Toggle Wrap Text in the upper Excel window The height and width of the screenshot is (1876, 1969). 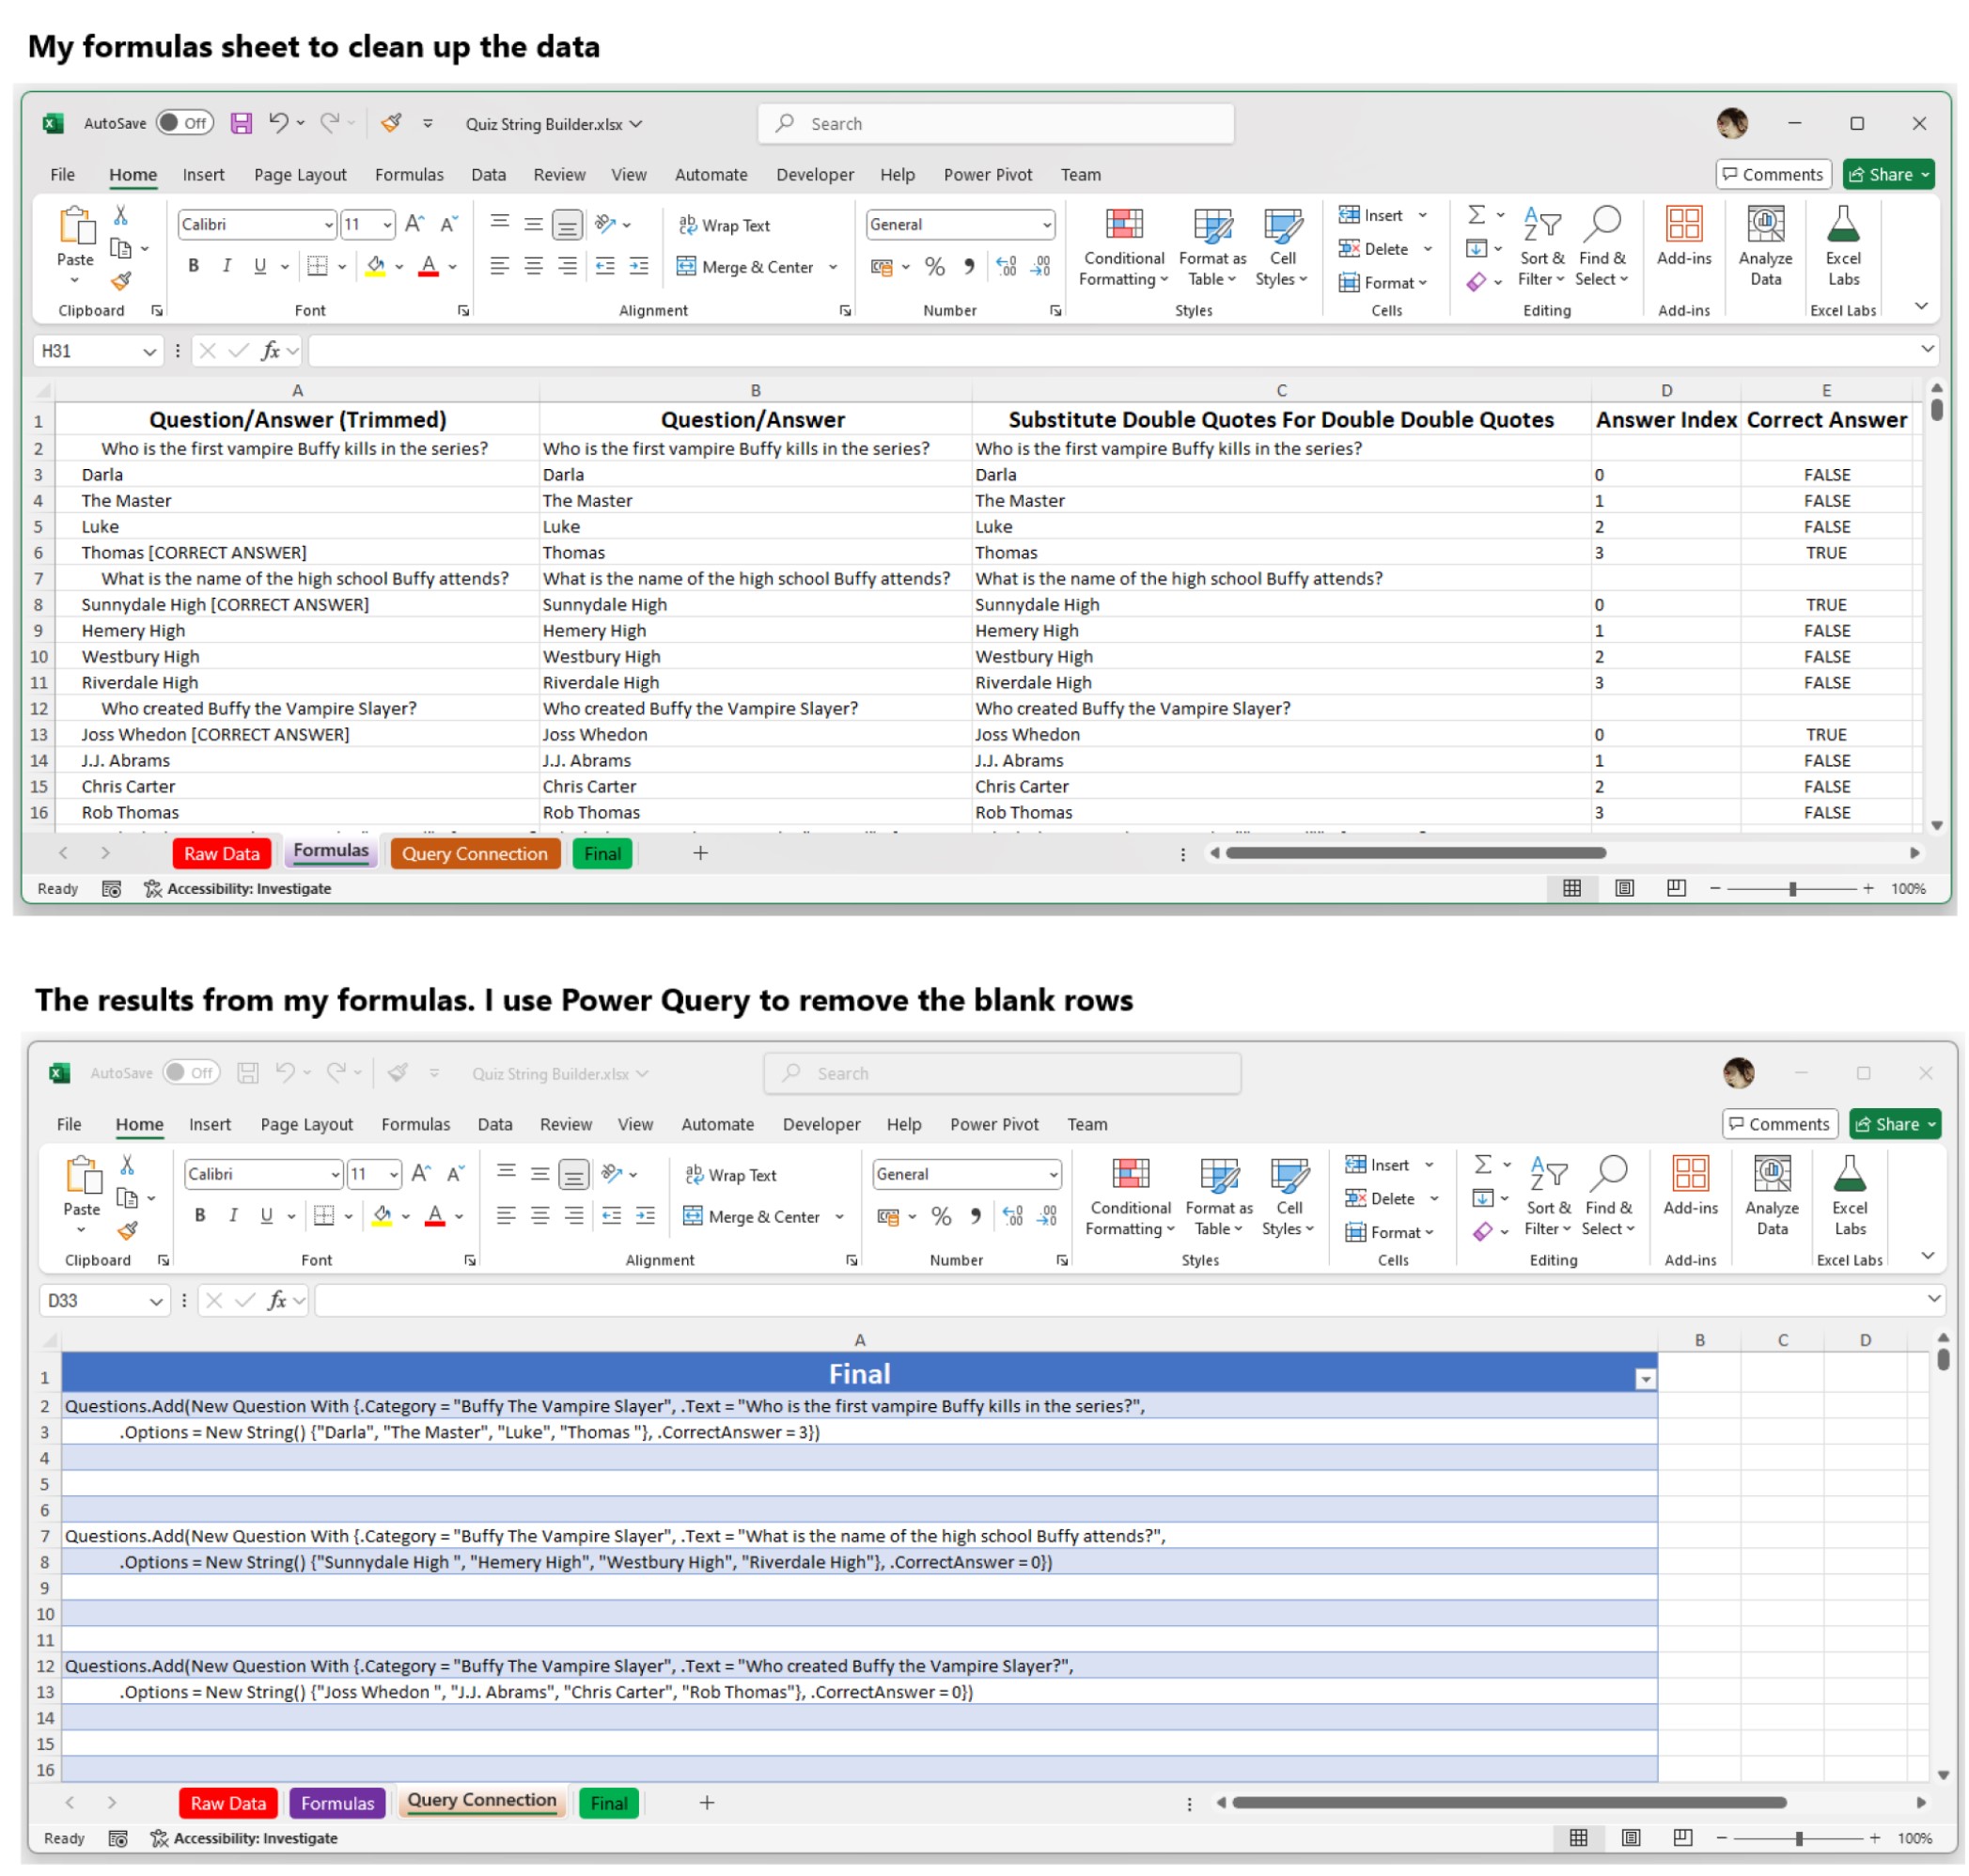pos(725,225)
